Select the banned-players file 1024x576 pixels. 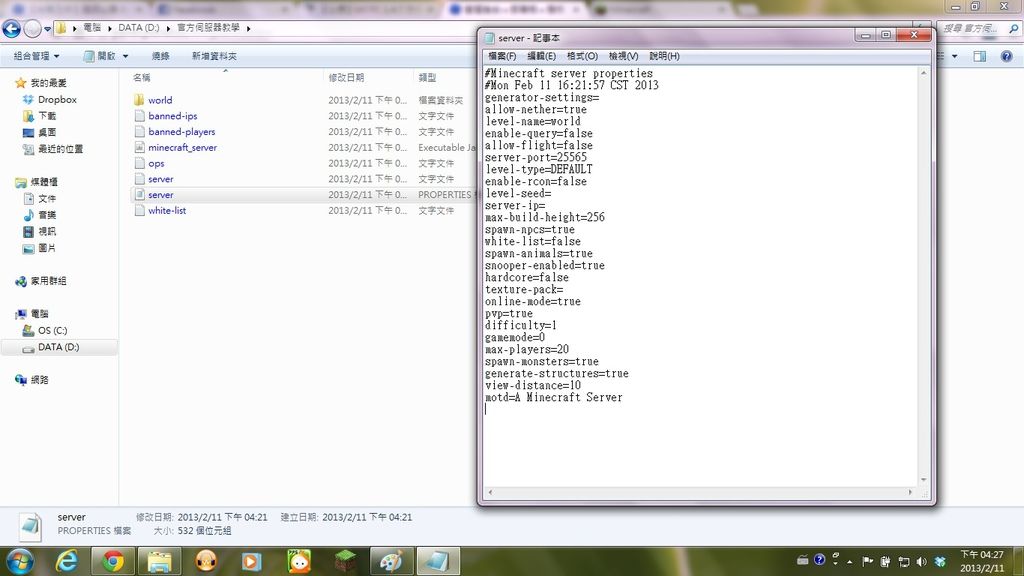point(182,131)
